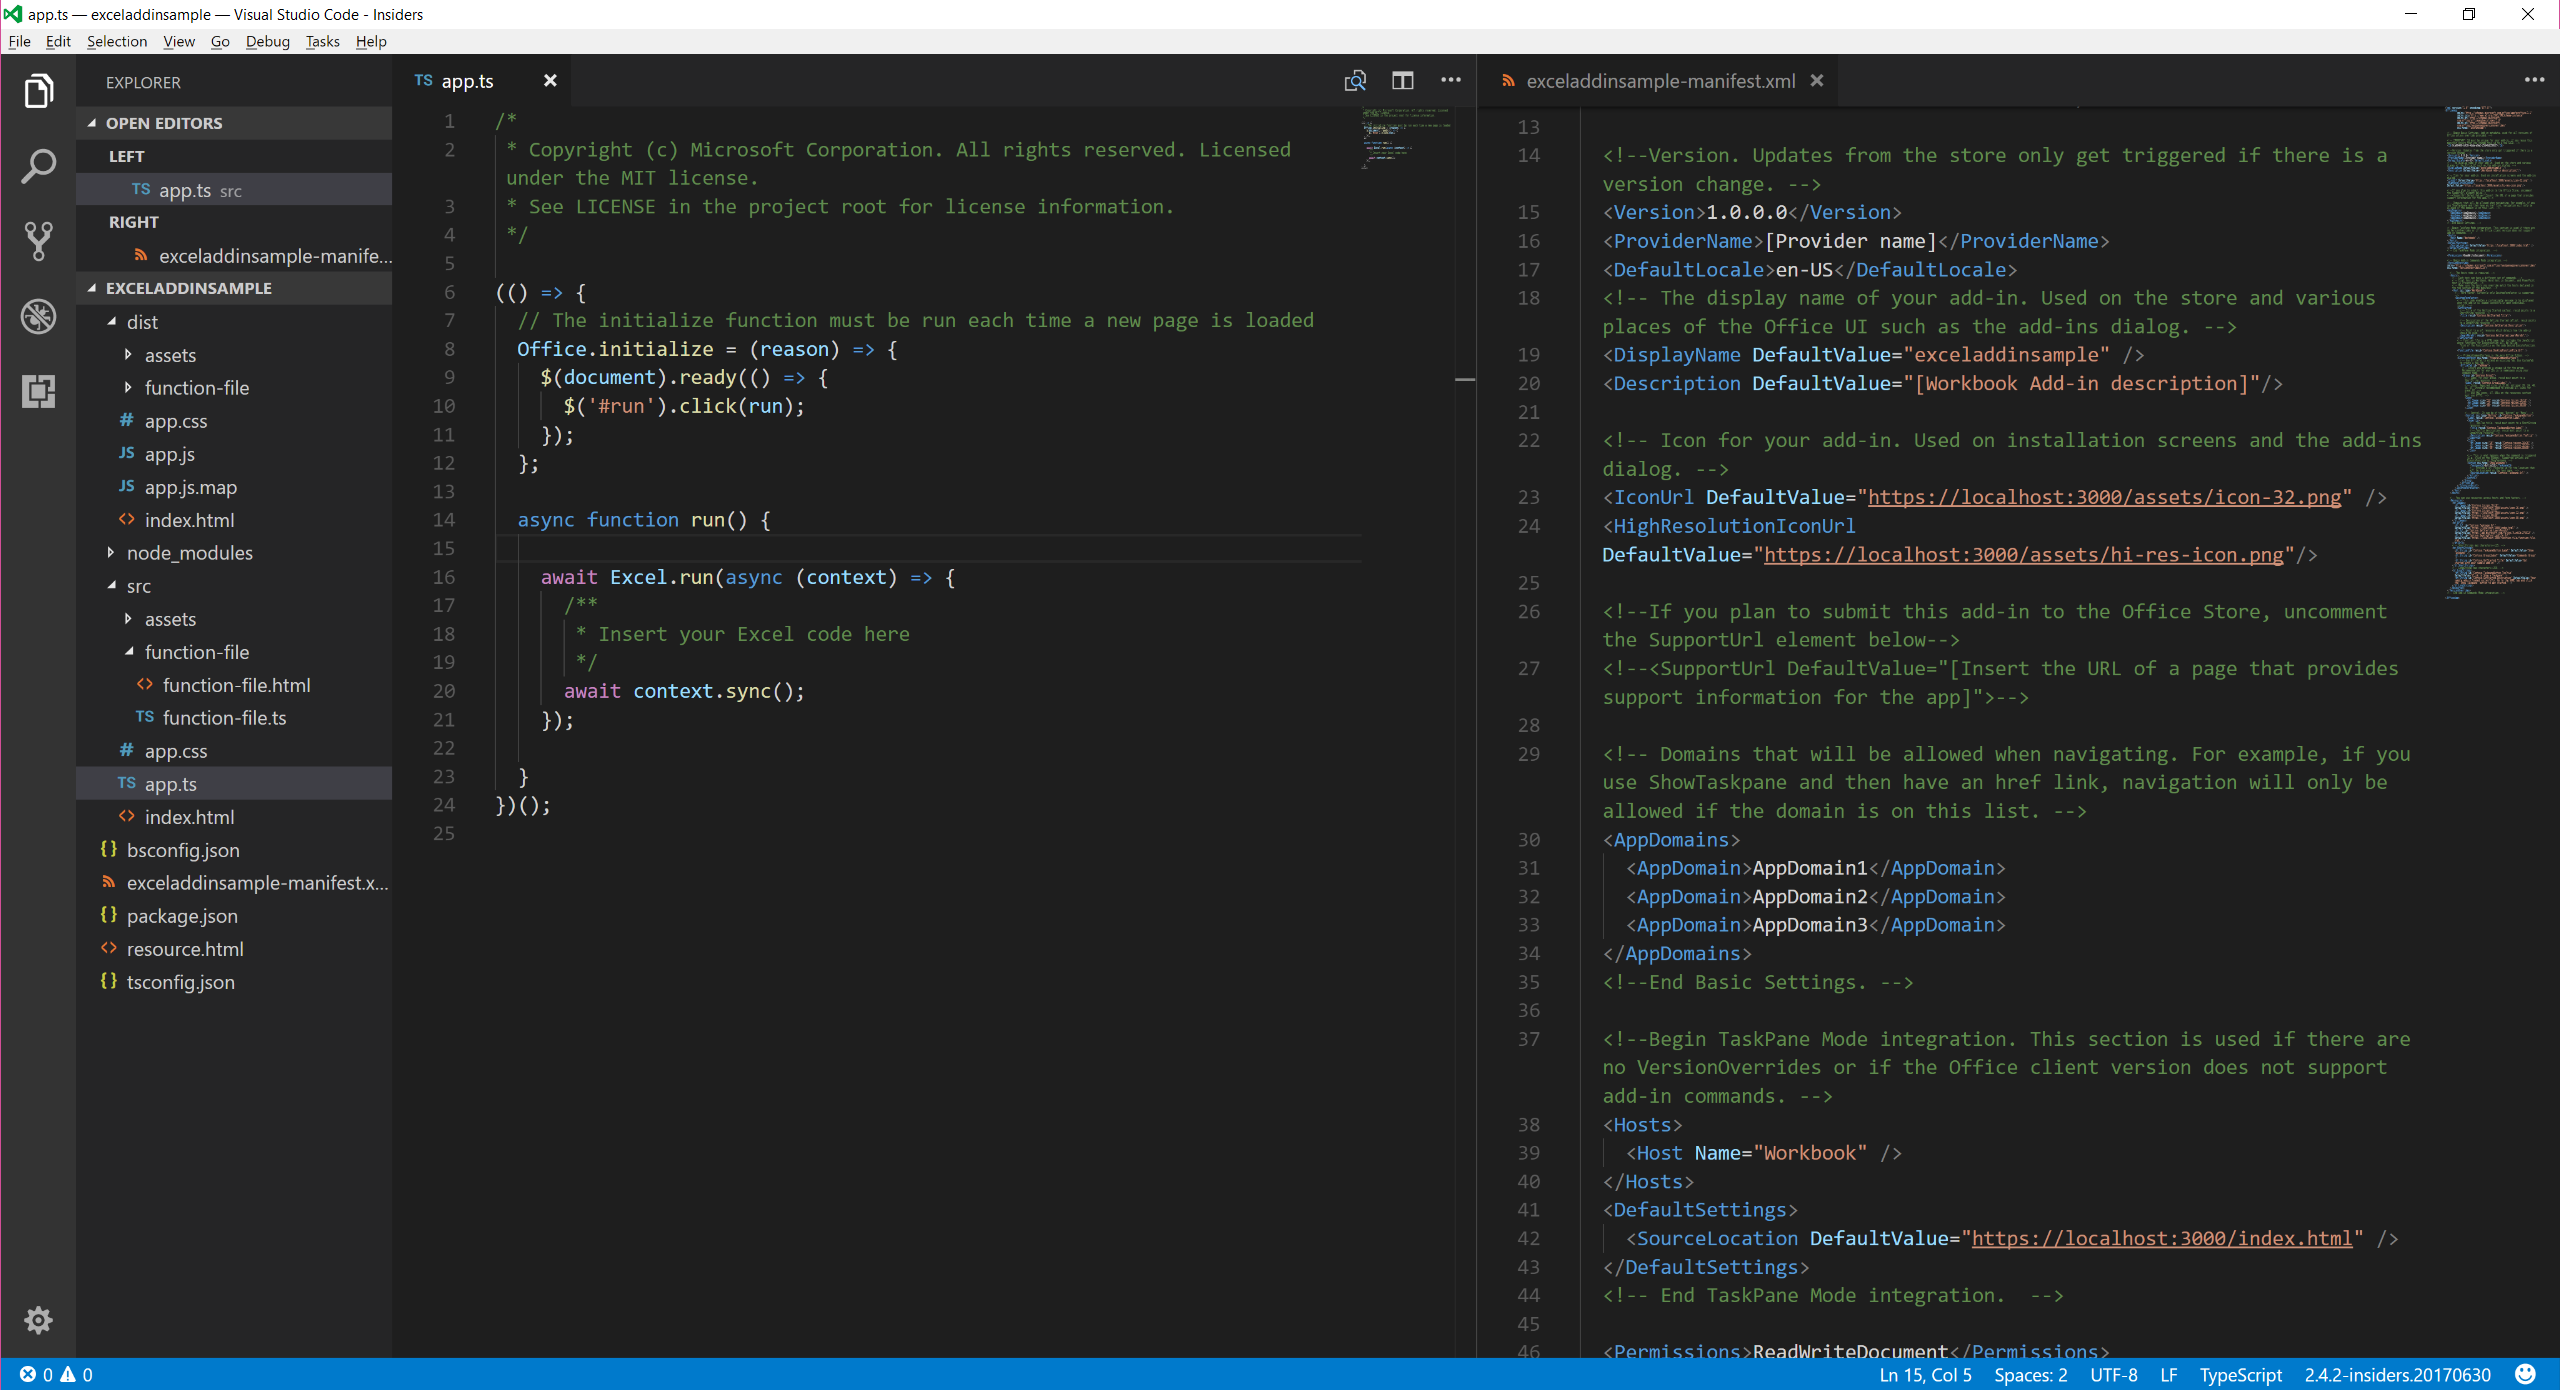Split the editor using the toolbar icon
This screenshot has height=1390, width=2560.
click(x=1403, y=80)
